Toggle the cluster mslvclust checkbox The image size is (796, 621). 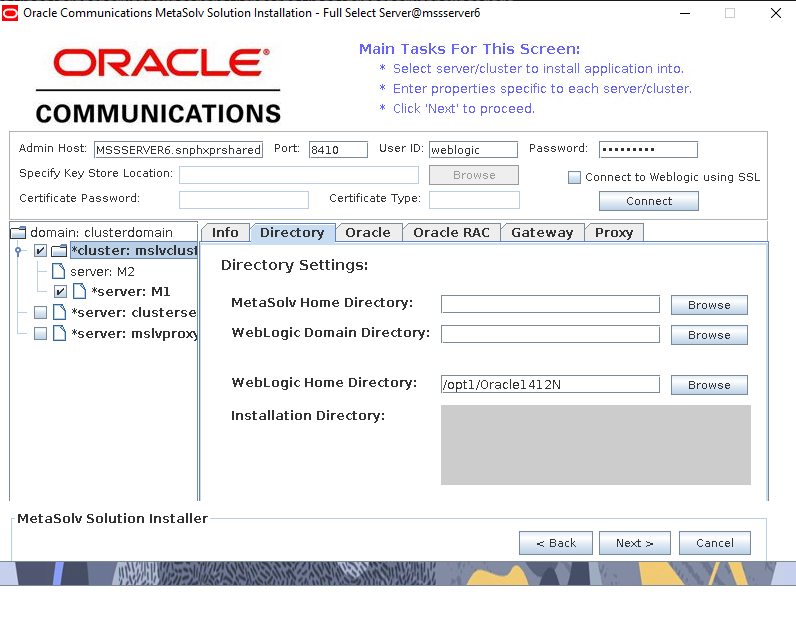[41, 250]
